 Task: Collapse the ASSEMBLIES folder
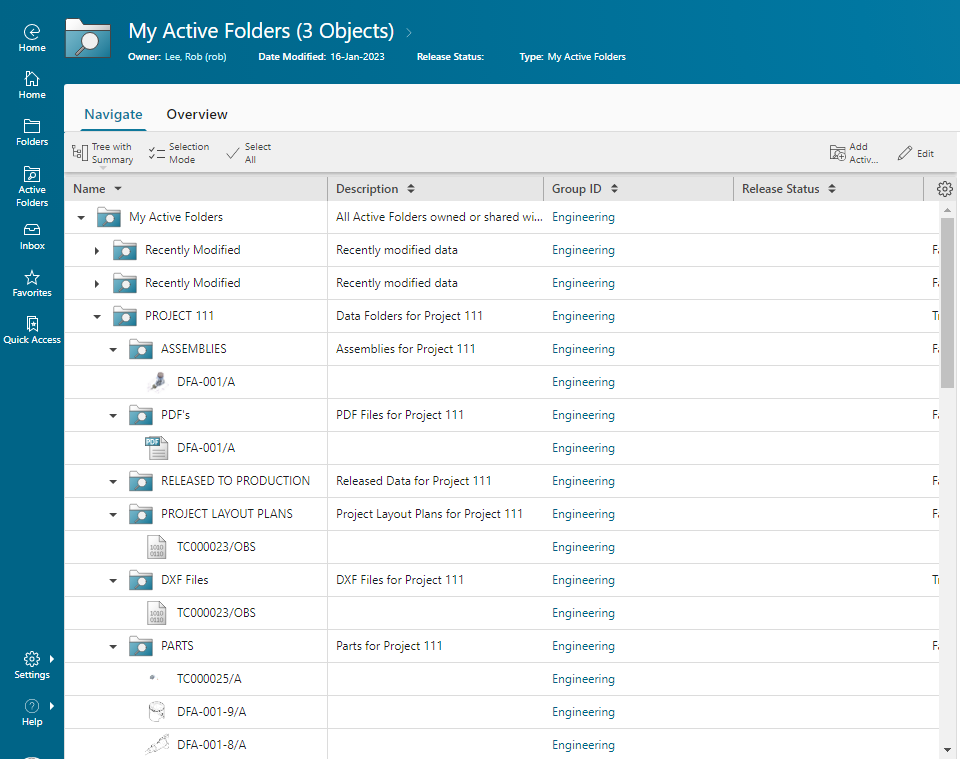pos(113,350)
